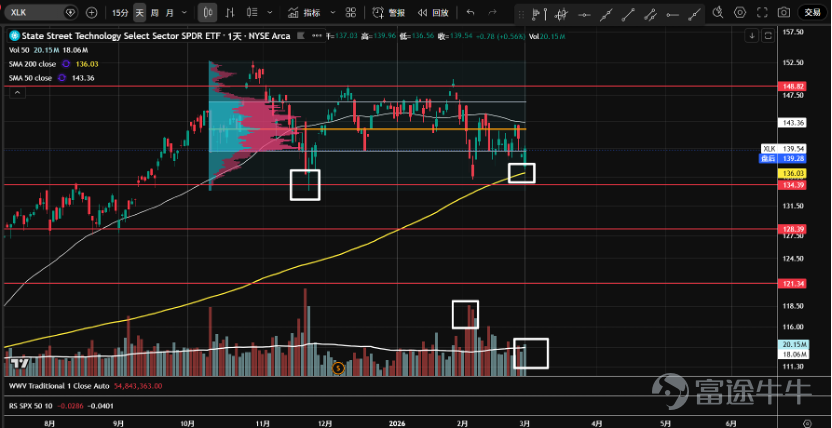Click the SMA 50 purple status icon

click(61, 78)
